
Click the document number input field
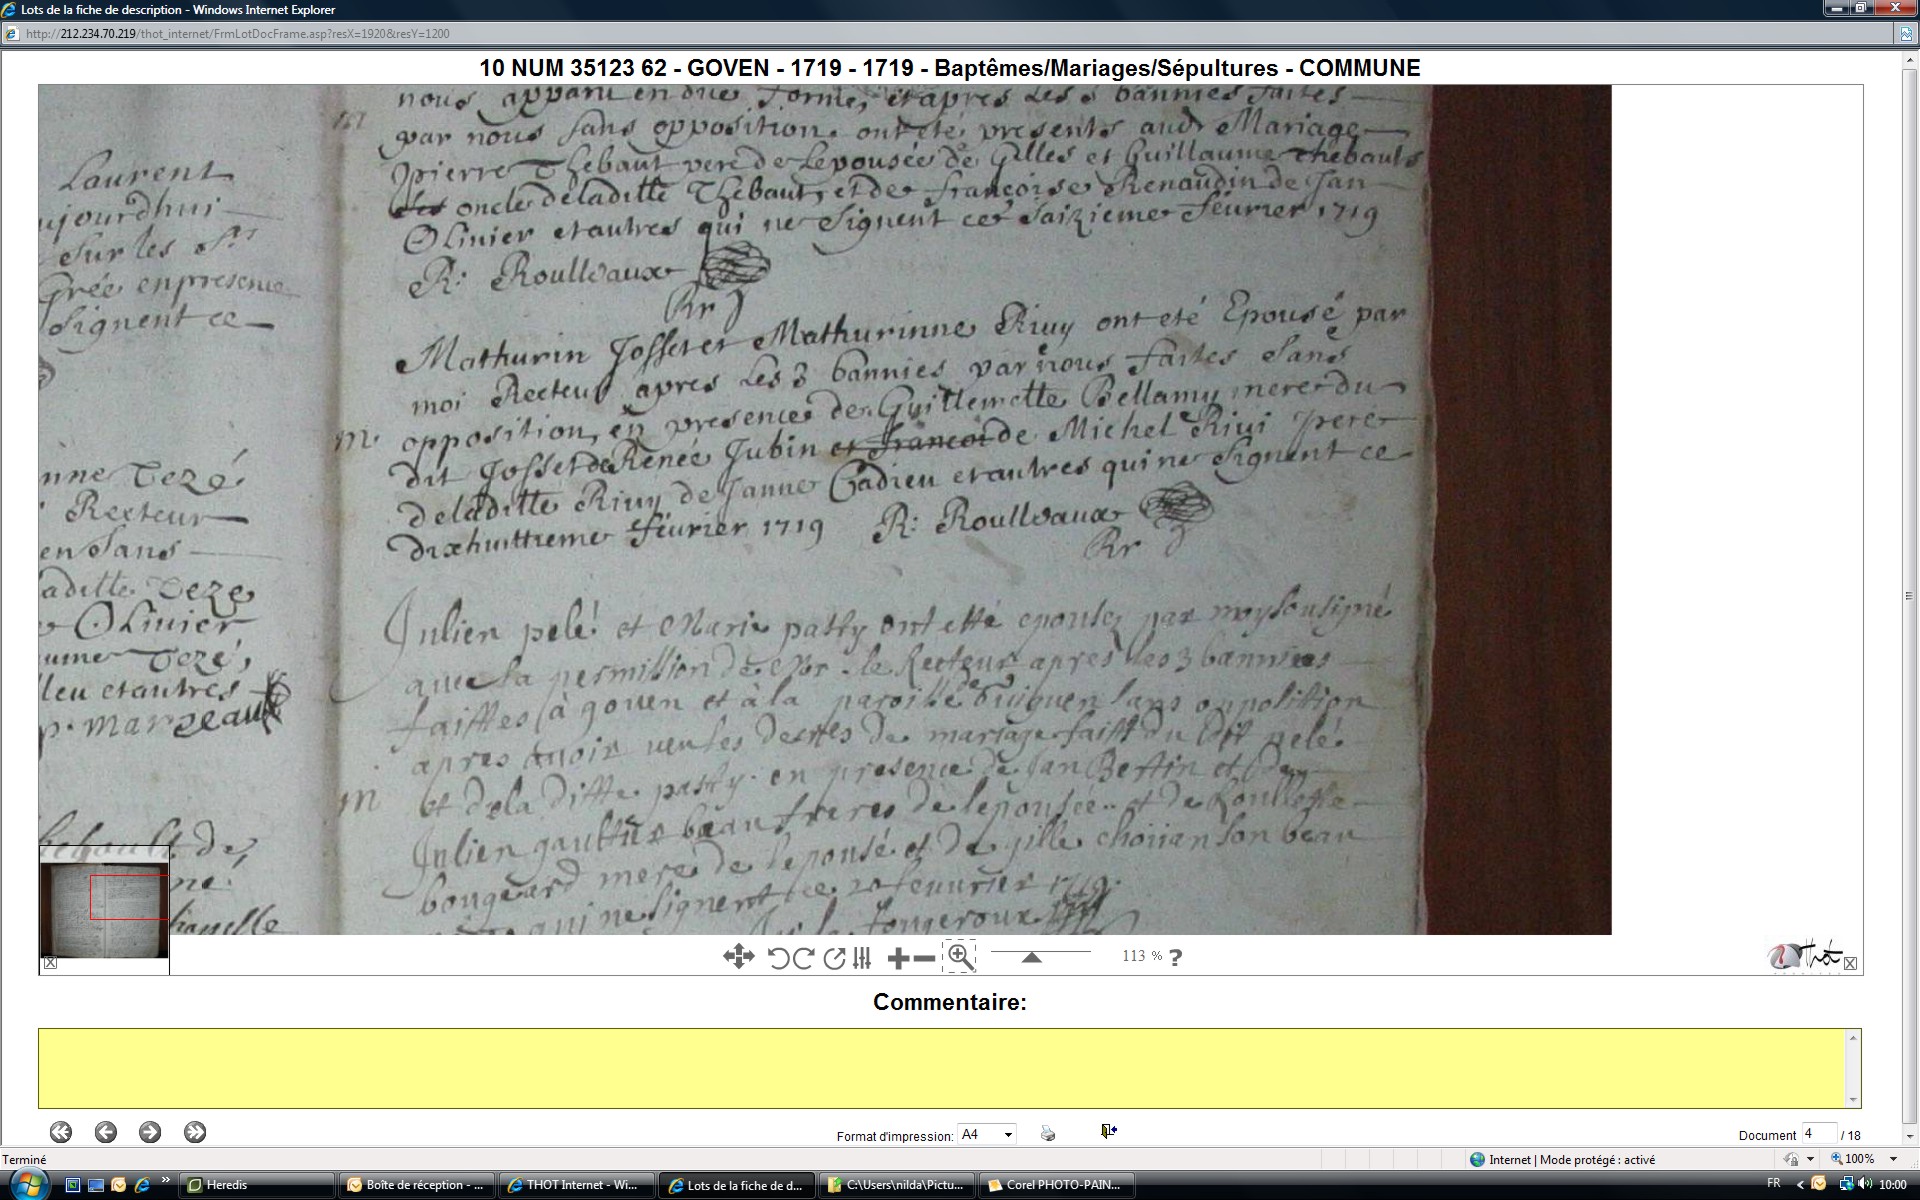1818,1133
